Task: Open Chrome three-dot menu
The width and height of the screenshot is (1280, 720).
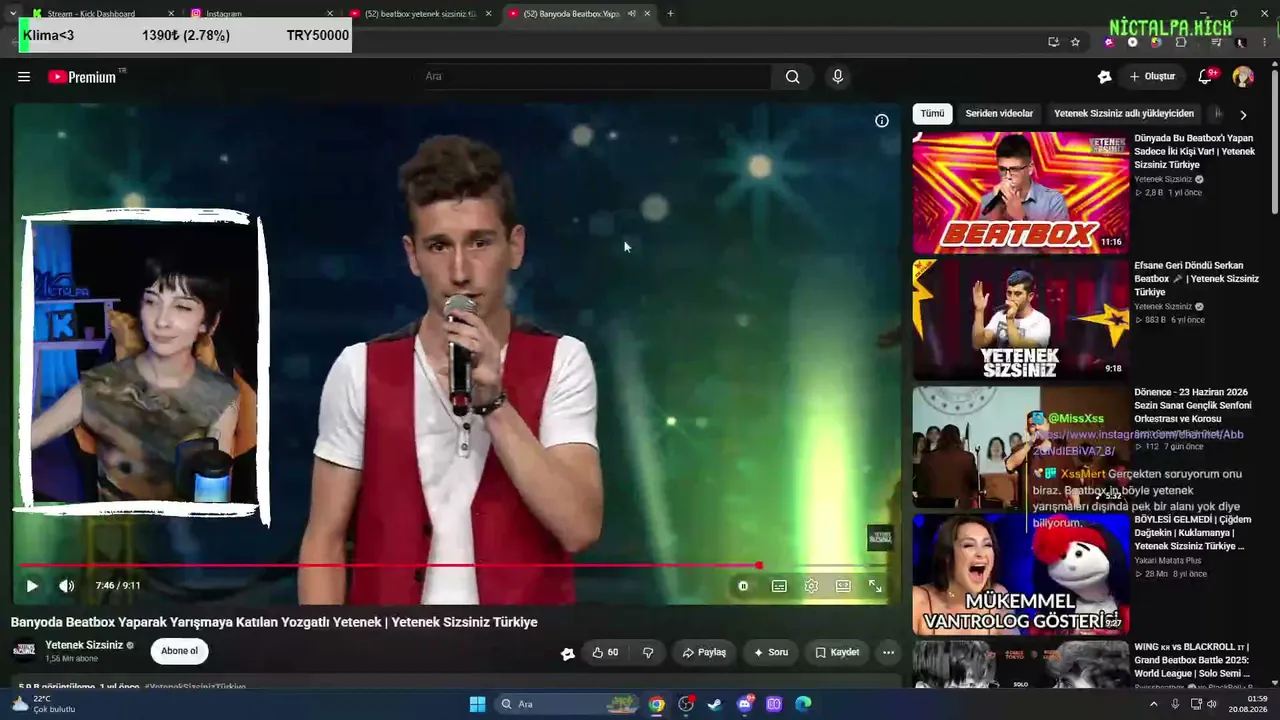Action: pyautogui.click(x=1264, y=42)
